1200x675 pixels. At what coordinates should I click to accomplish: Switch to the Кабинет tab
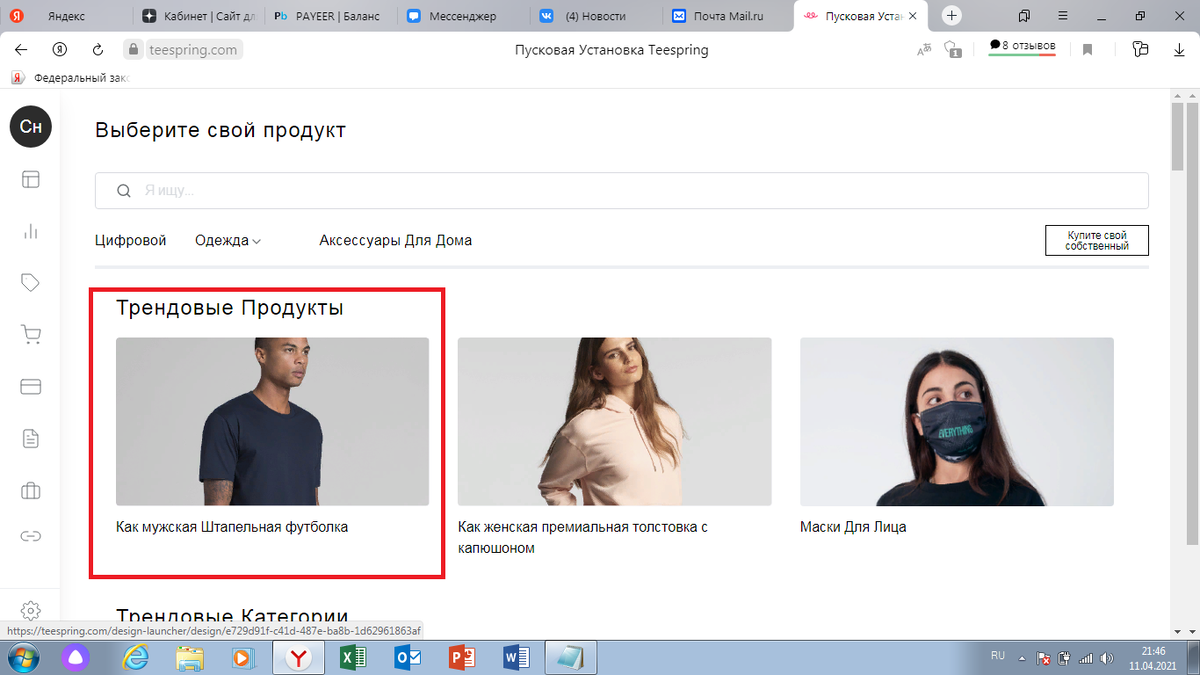pos(197,16)
